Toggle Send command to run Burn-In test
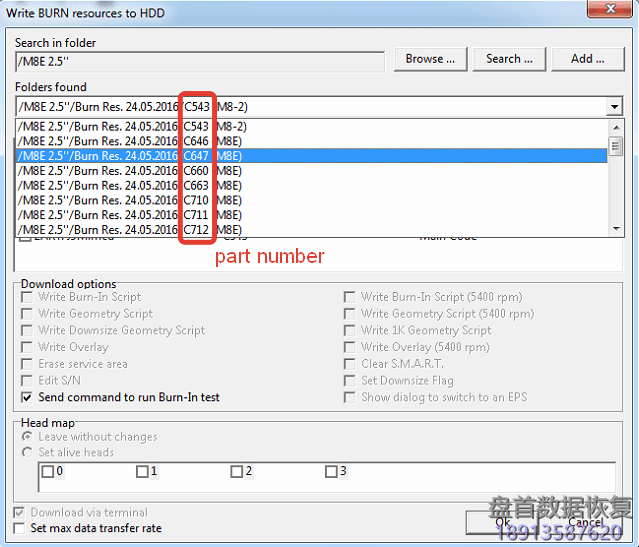 coord(27,398)
